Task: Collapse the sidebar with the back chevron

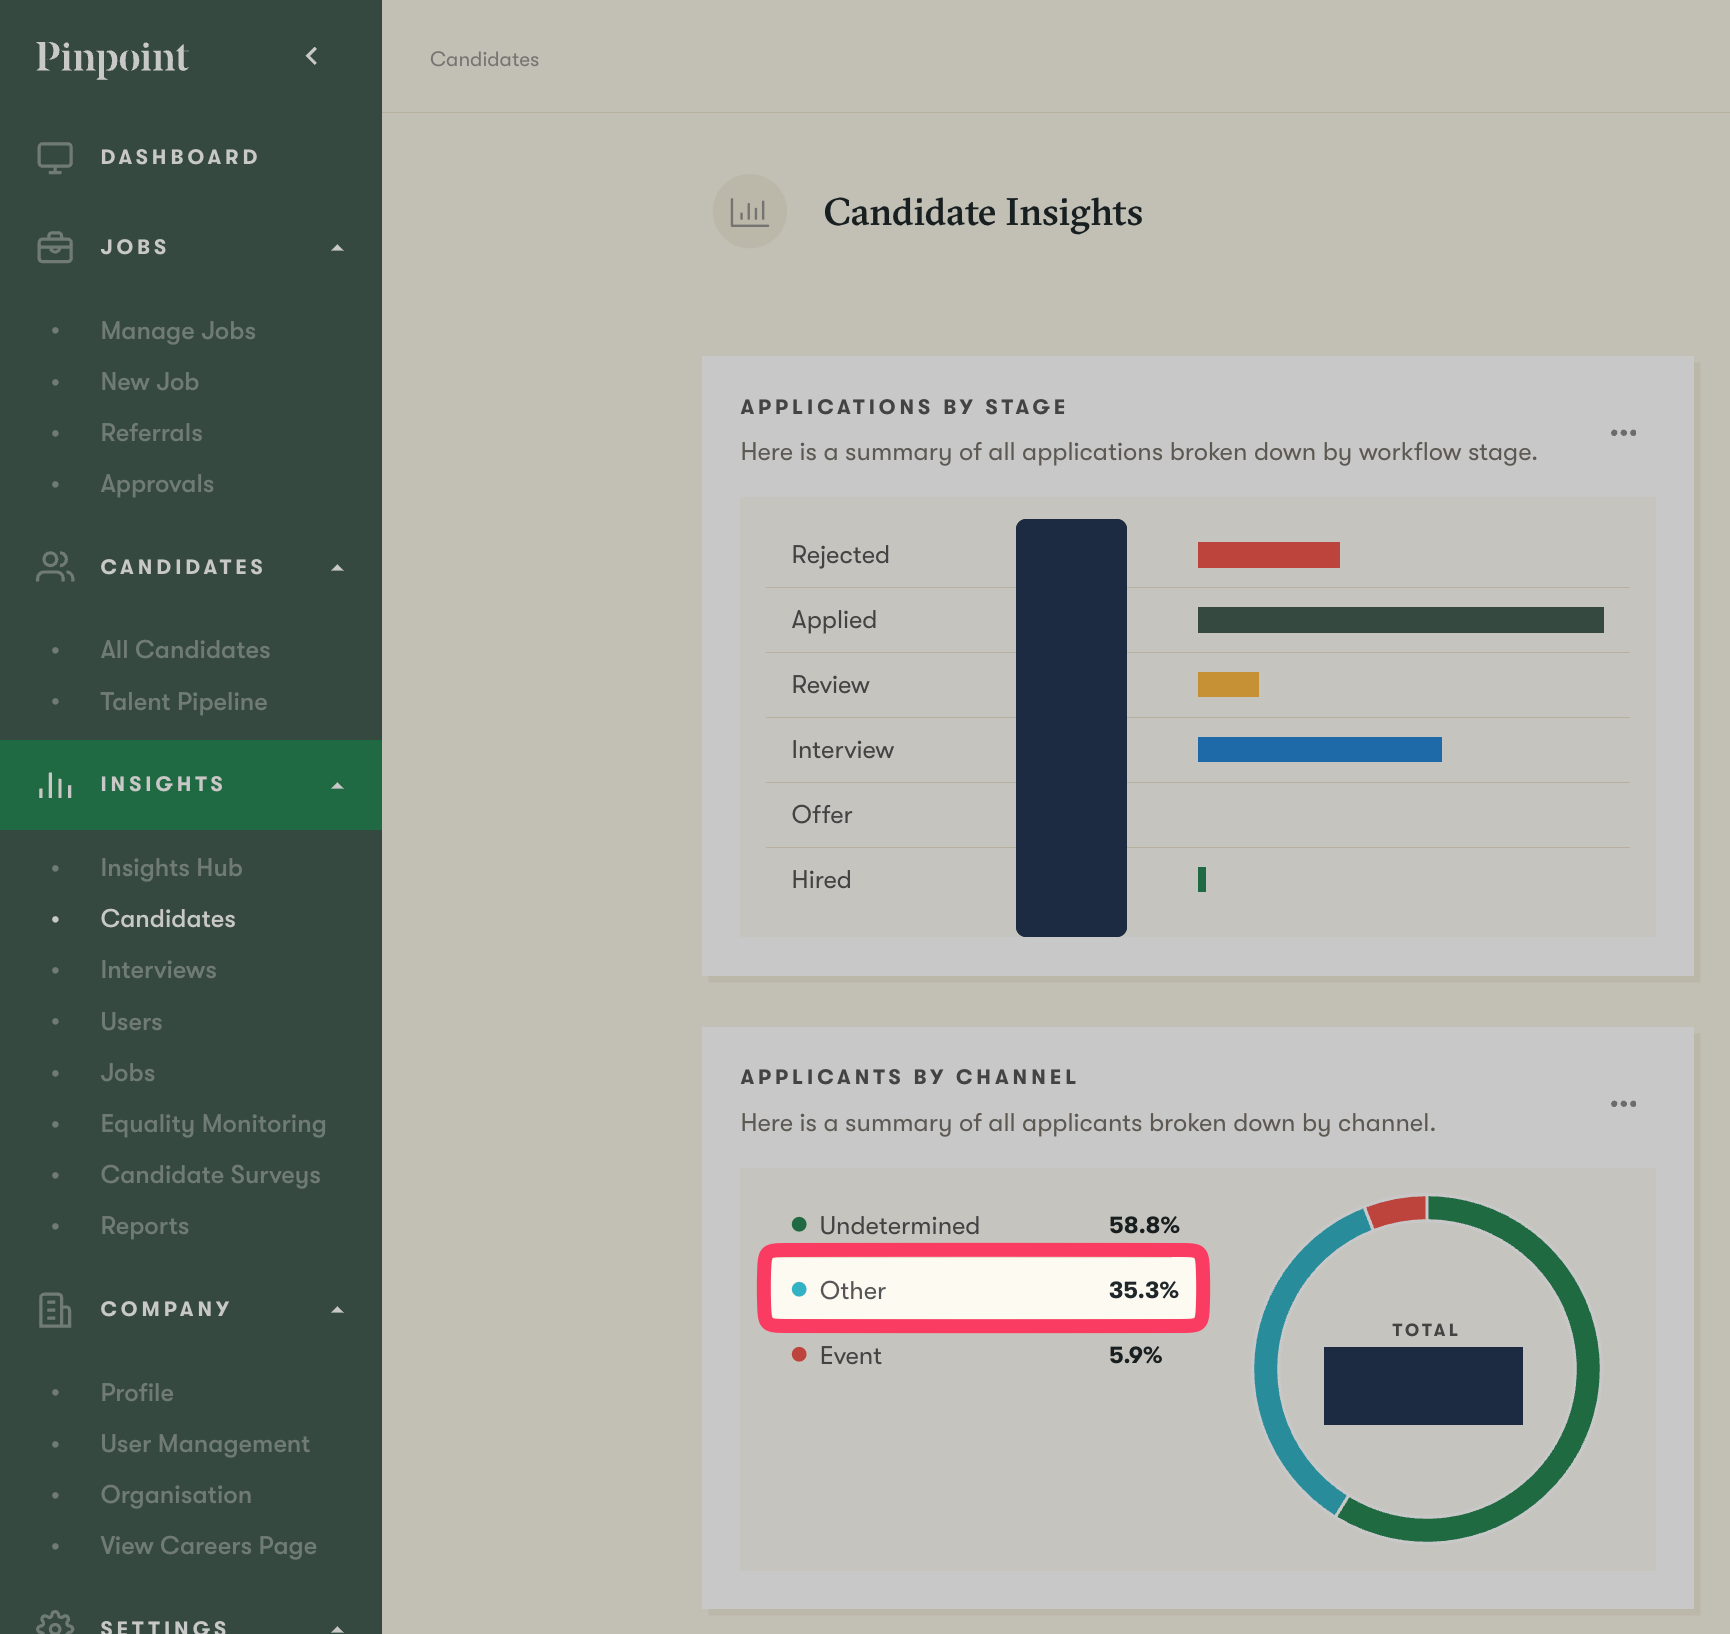Action: [x=312, y=56]
